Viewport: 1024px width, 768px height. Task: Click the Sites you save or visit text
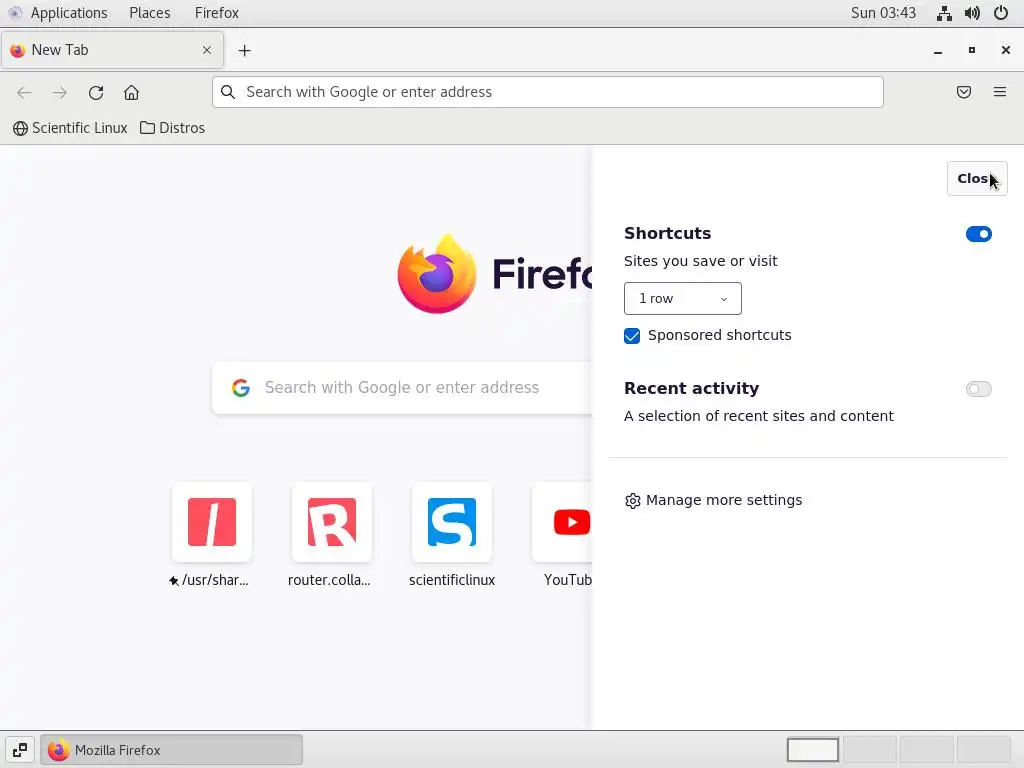coord(701,261)
